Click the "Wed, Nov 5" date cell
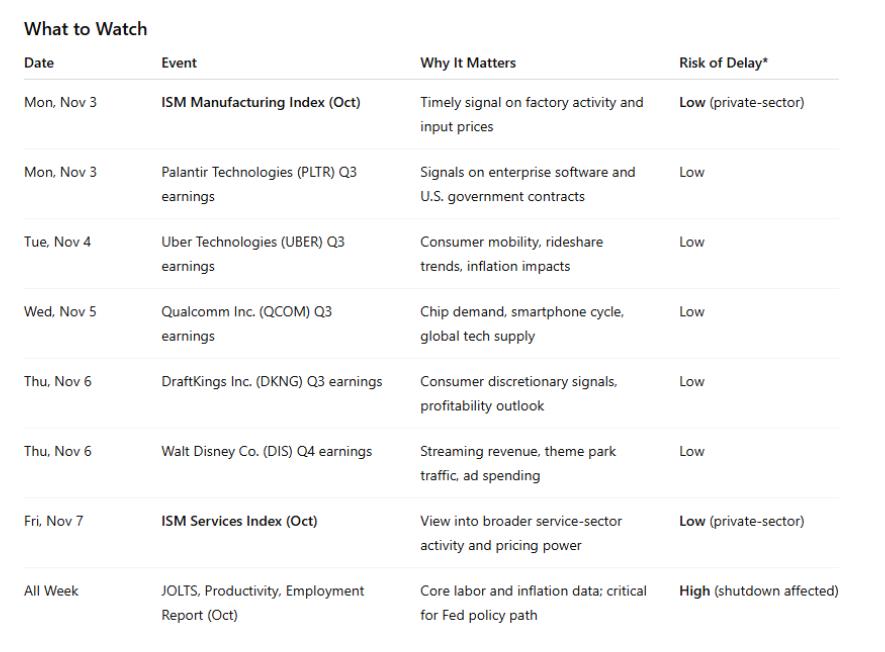Screen dimensions: 885x652 click(60, 312)
